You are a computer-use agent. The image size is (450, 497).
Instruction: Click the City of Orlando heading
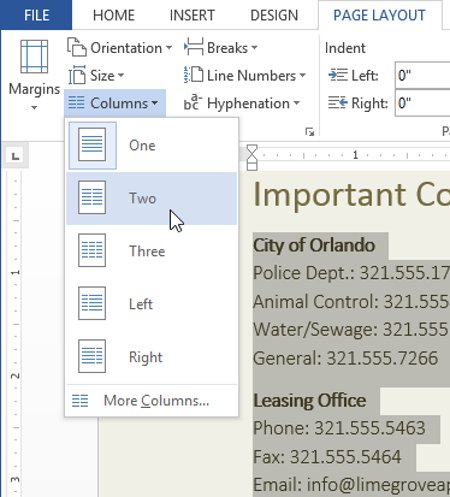point(314,246)
